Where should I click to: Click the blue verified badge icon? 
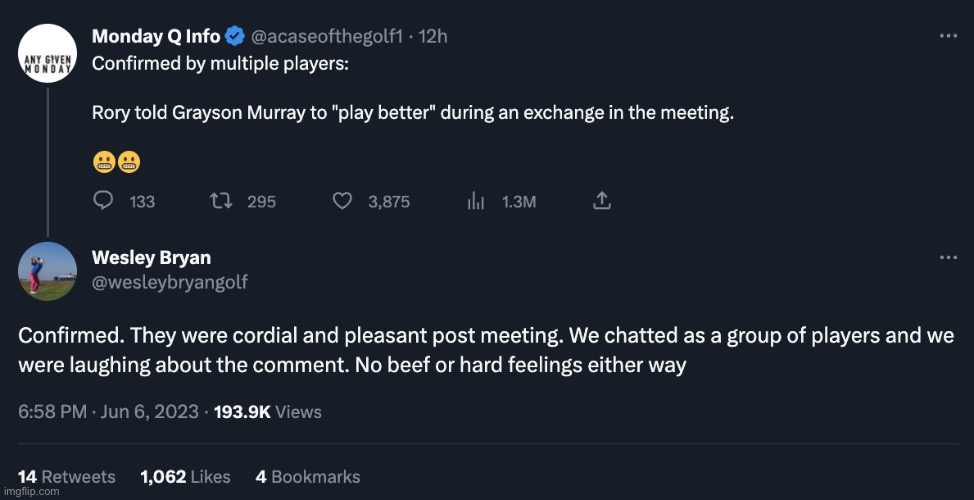click(235, 37)
